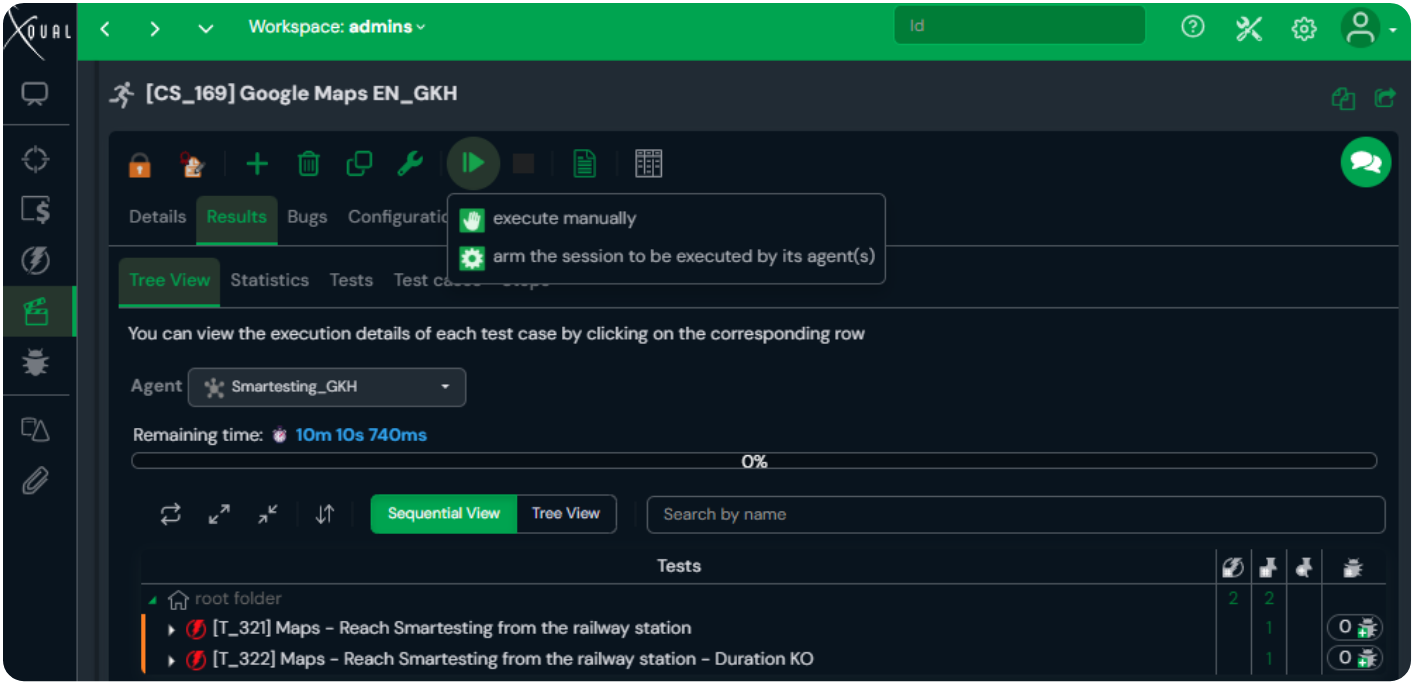
Task: Switch to Sequential View
Action: coord(443,514)
